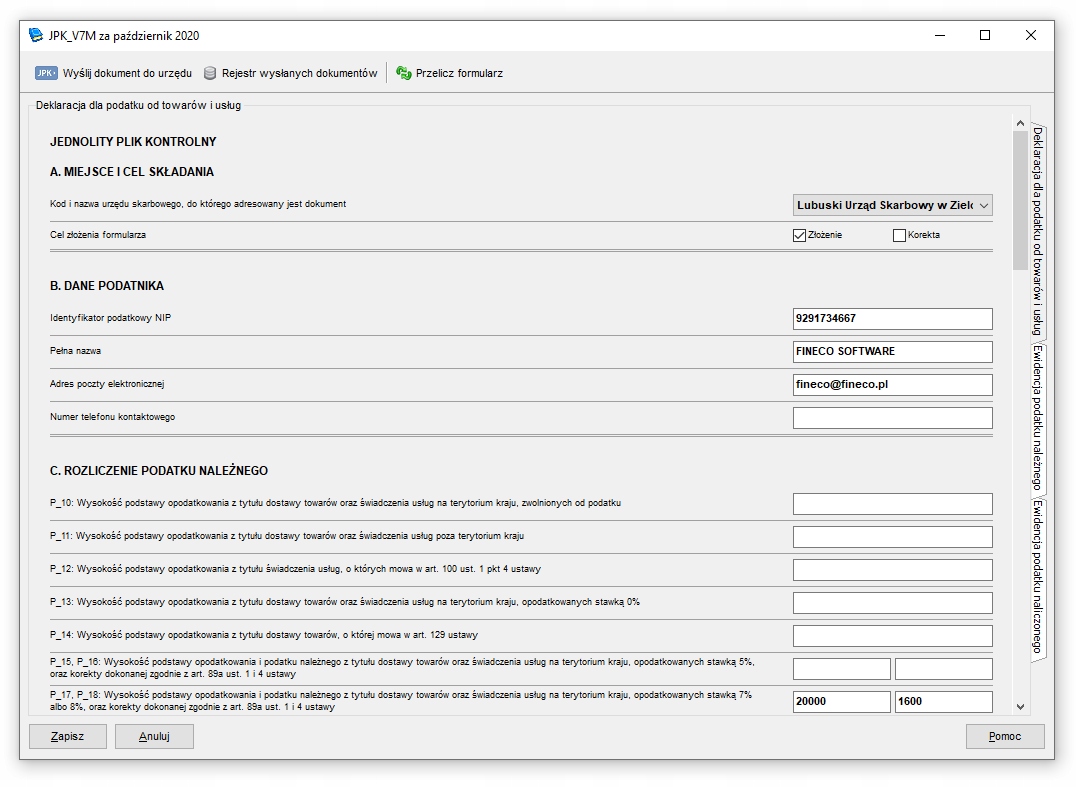
Task: Click scrollbar down arrow in form
Action: tap(1020, 706)
